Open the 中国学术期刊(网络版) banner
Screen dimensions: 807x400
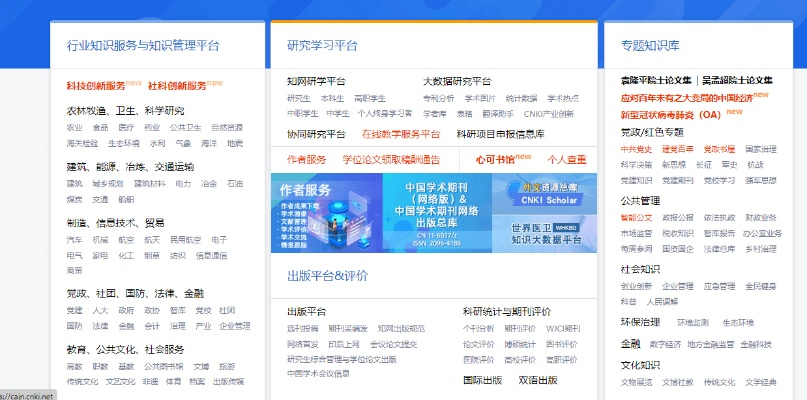click(437, 213)
